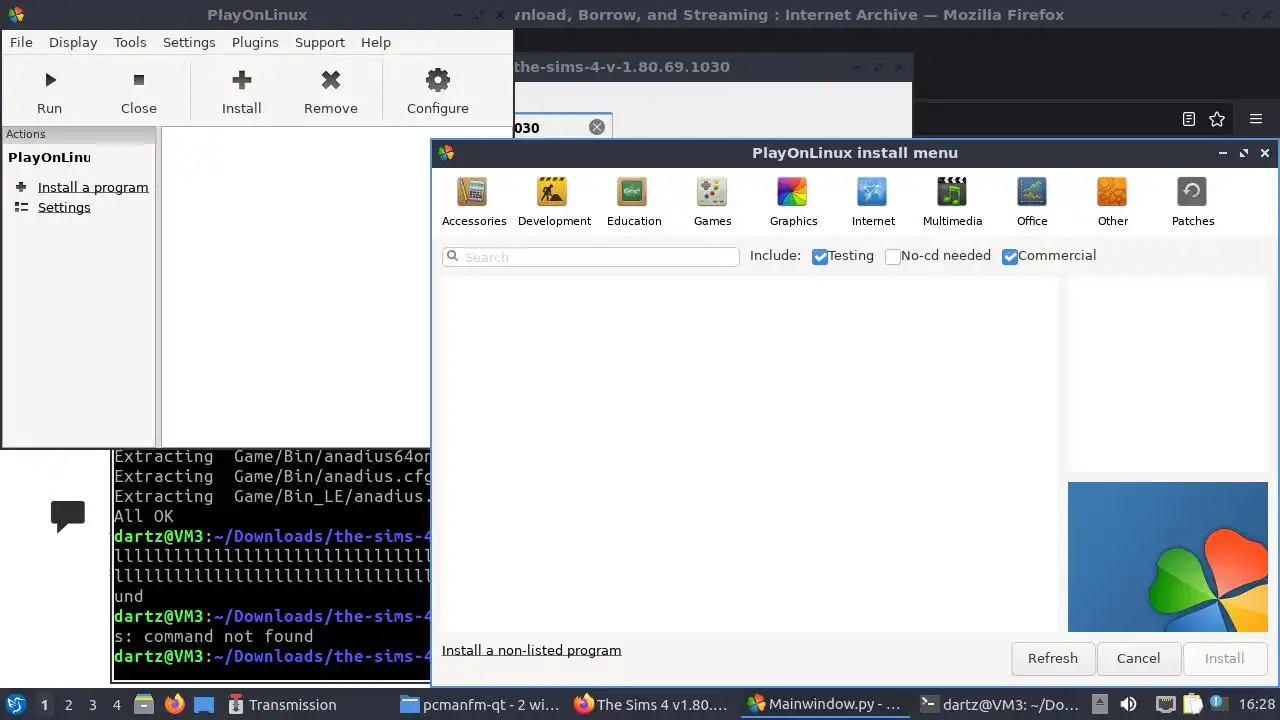
Task: Click the Configure gear toolbar button
Action: (x=438, y=92)
